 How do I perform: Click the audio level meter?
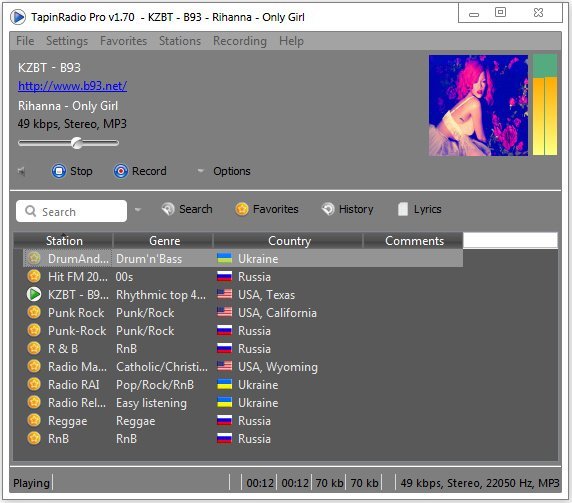click(x=545, y=105)
